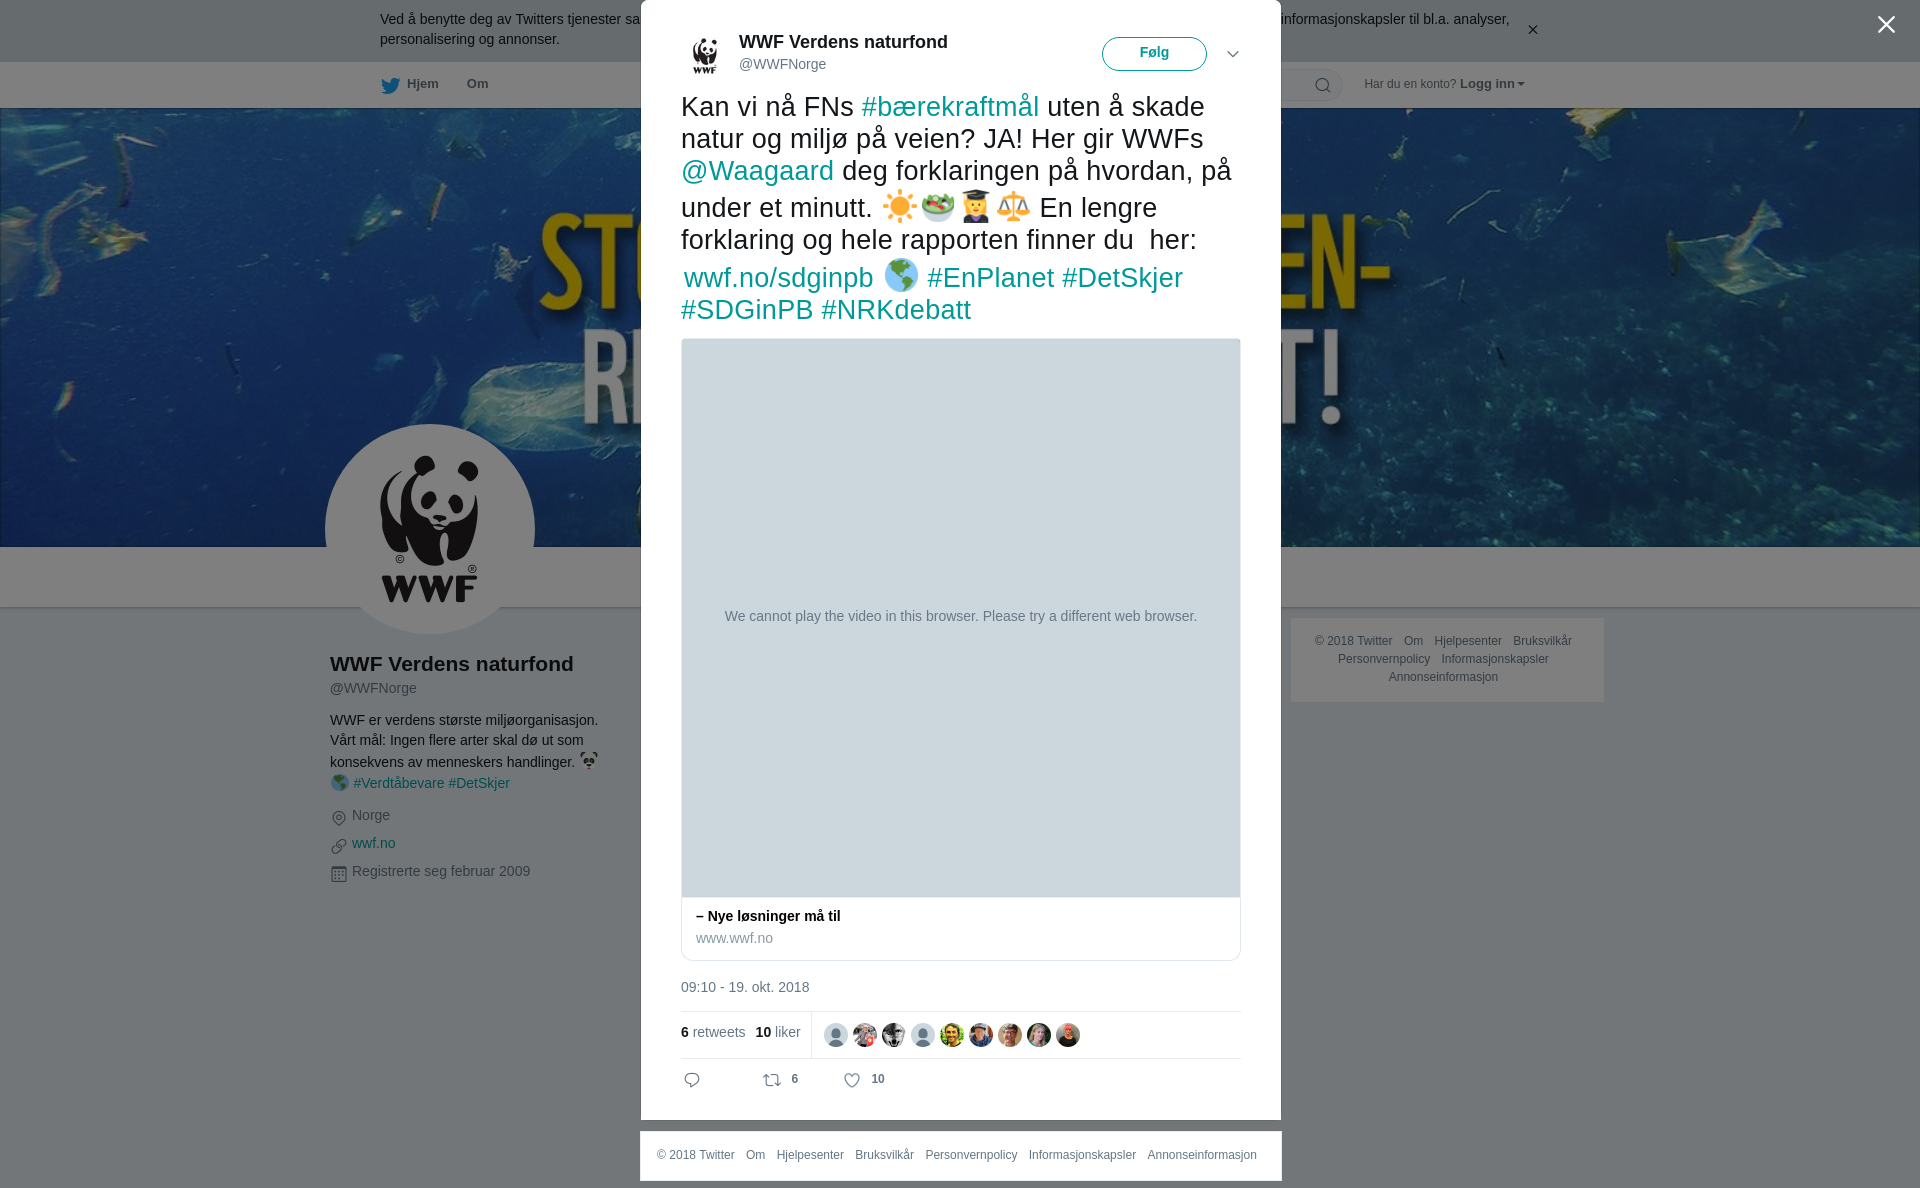Open the Om menu item

tap(477, 84)
